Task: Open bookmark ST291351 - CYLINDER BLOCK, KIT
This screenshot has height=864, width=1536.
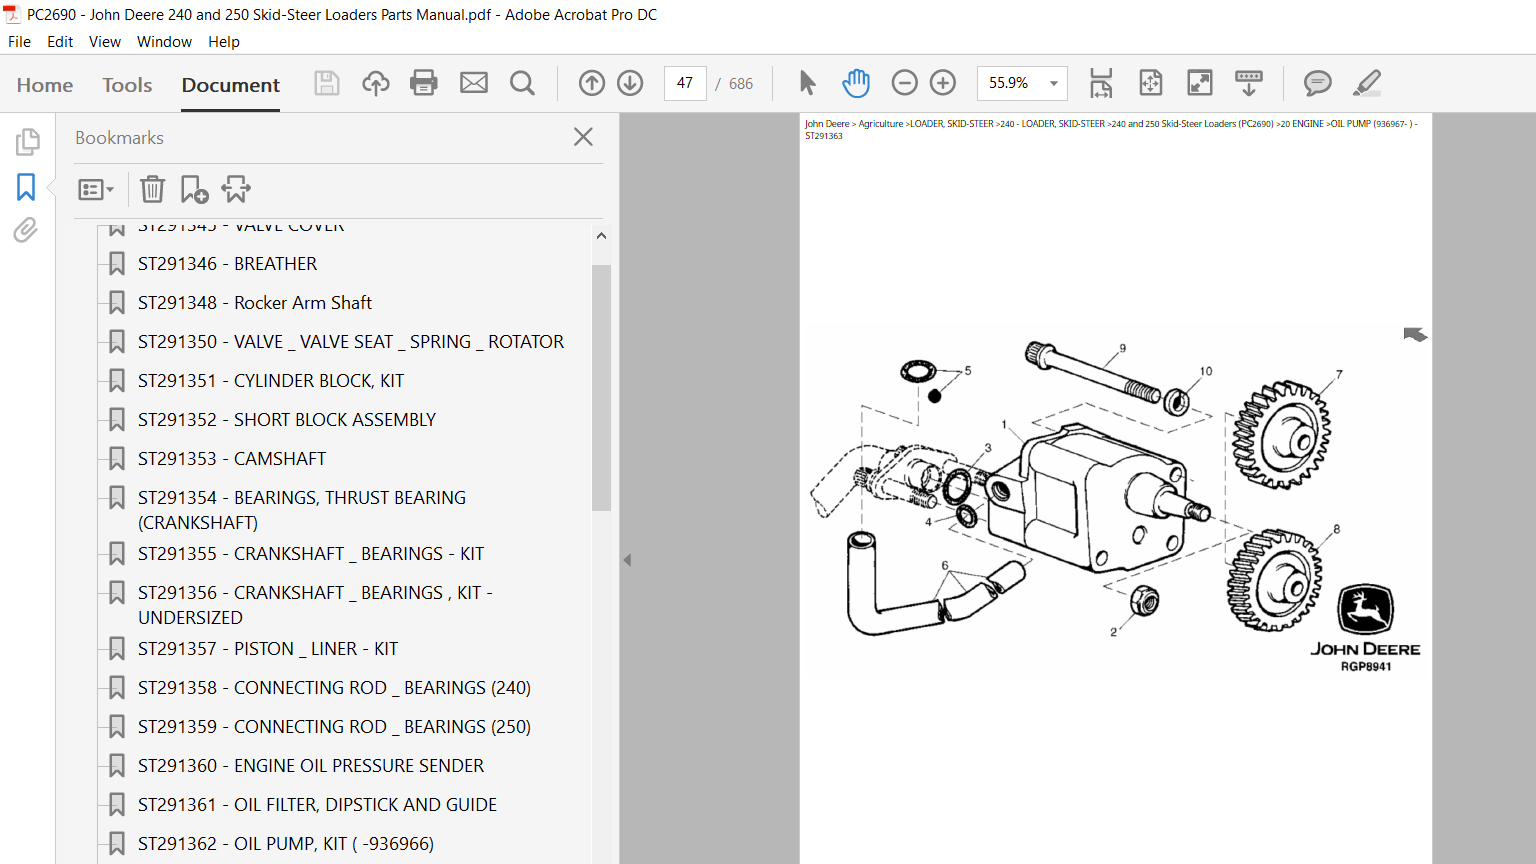Action: tap(271, 380)
